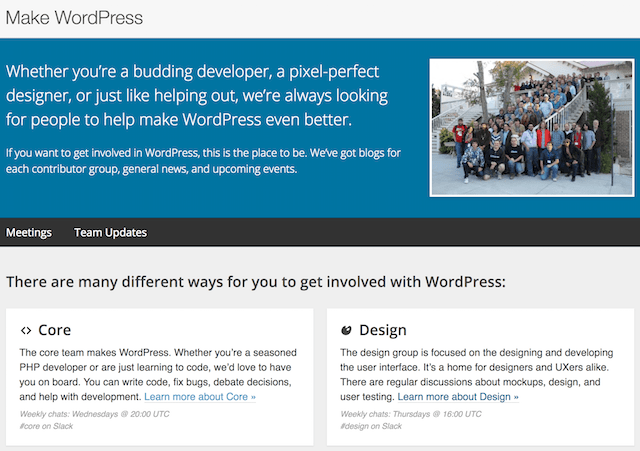Click the Core card heading

[x=54, y=330]
